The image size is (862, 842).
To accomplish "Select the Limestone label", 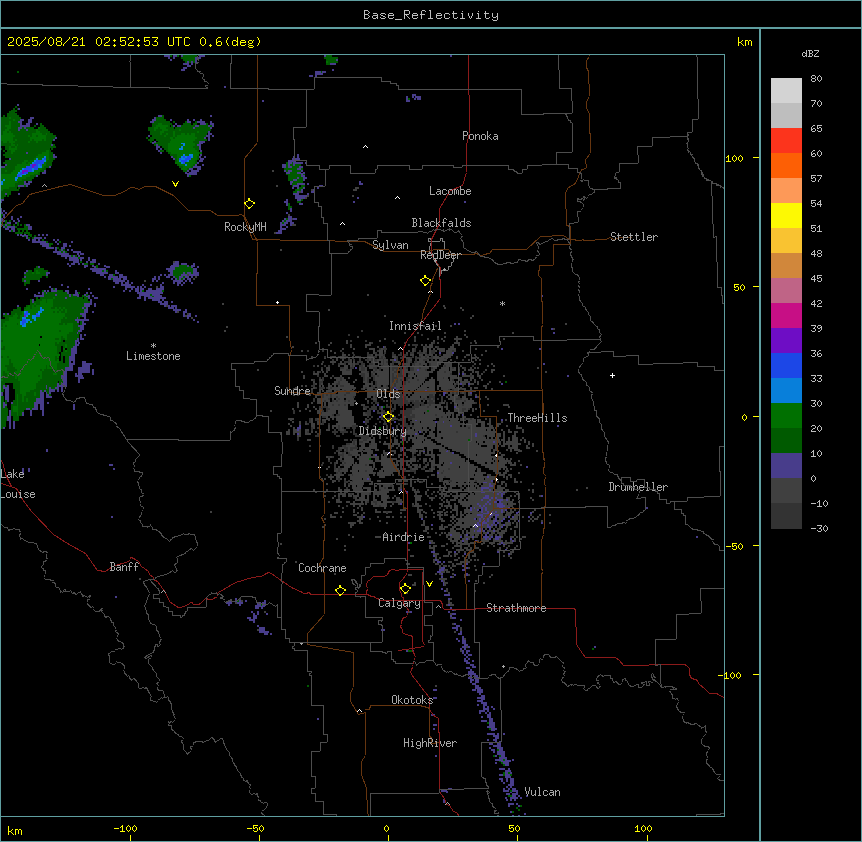I will tap(153, 356).
